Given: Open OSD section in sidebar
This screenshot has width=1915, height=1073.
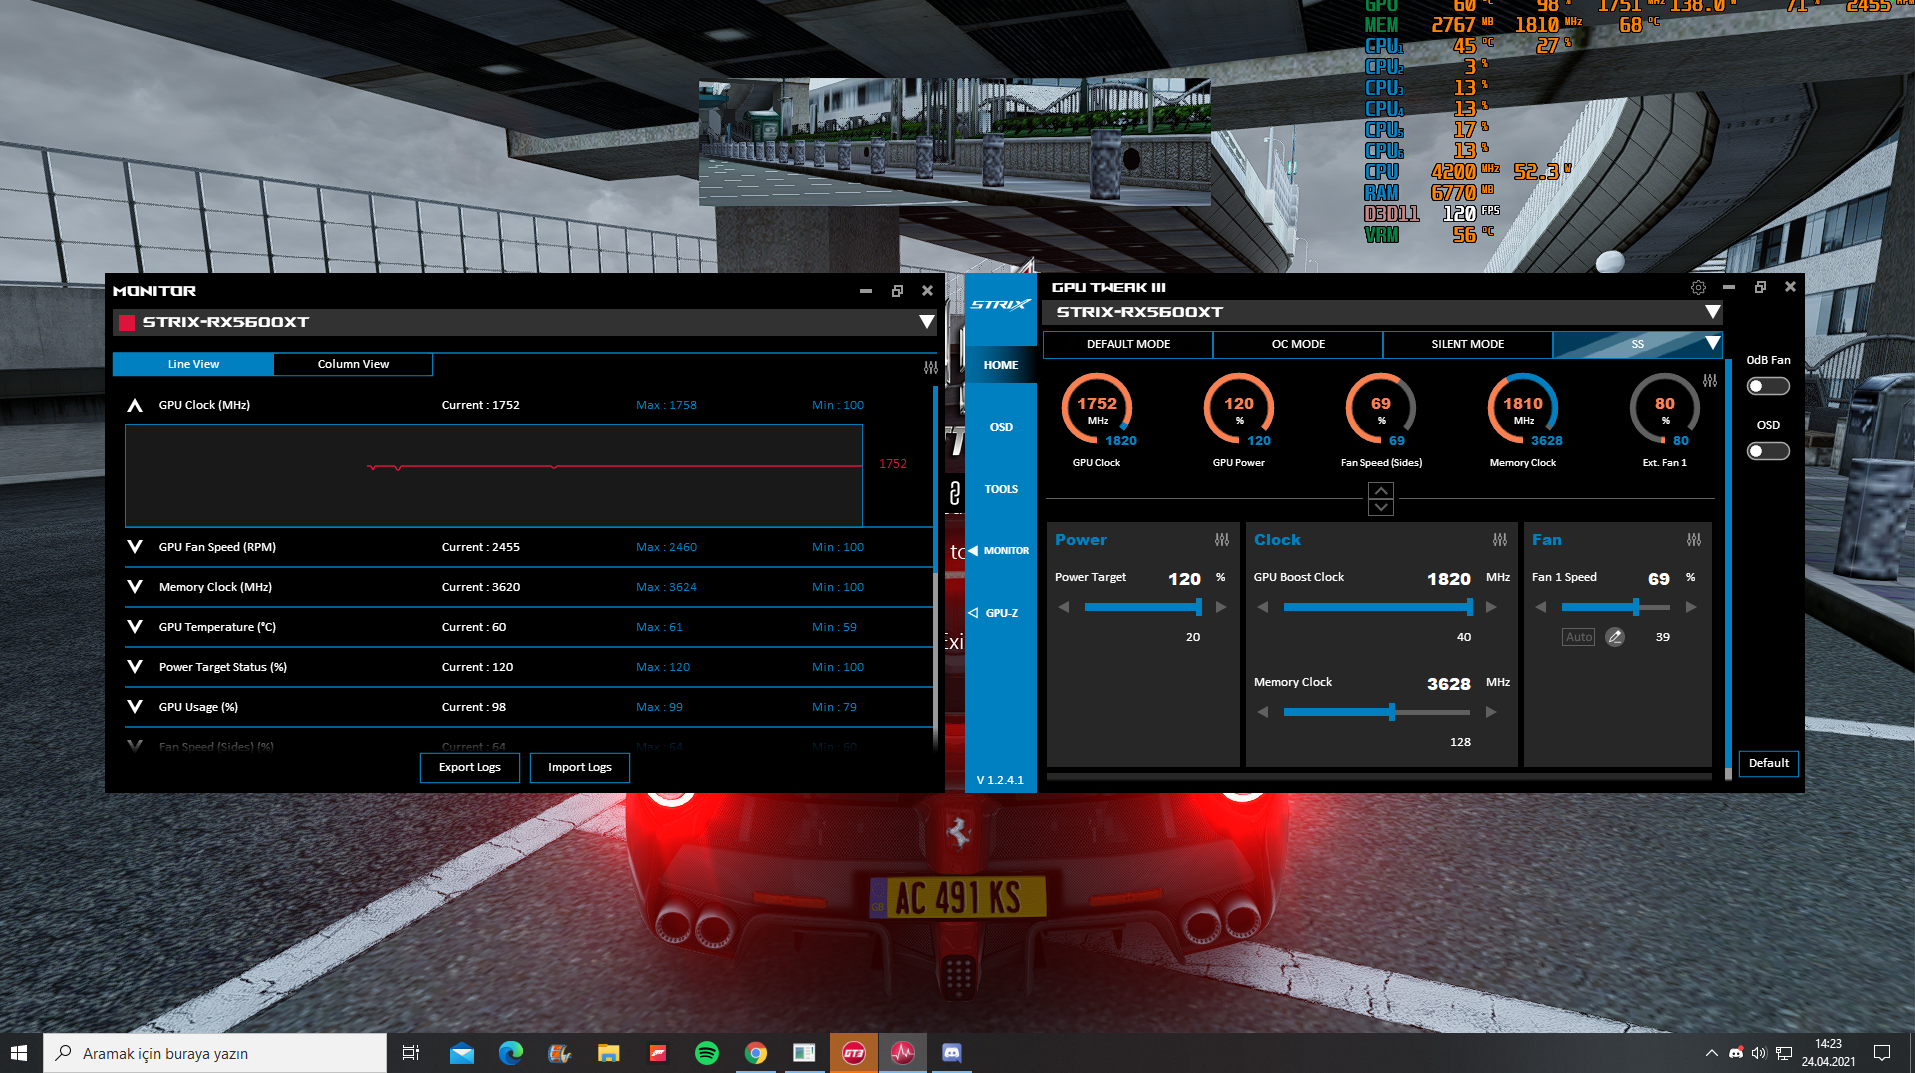Looking at the screenshot, I should 1001,427.
